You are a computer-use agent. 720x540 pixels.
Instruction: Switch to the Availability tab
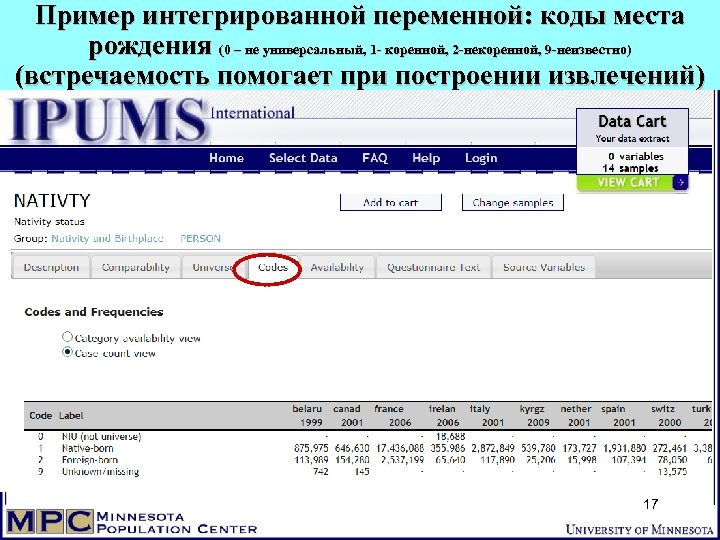pyautogui.click(x=337, y=267)
